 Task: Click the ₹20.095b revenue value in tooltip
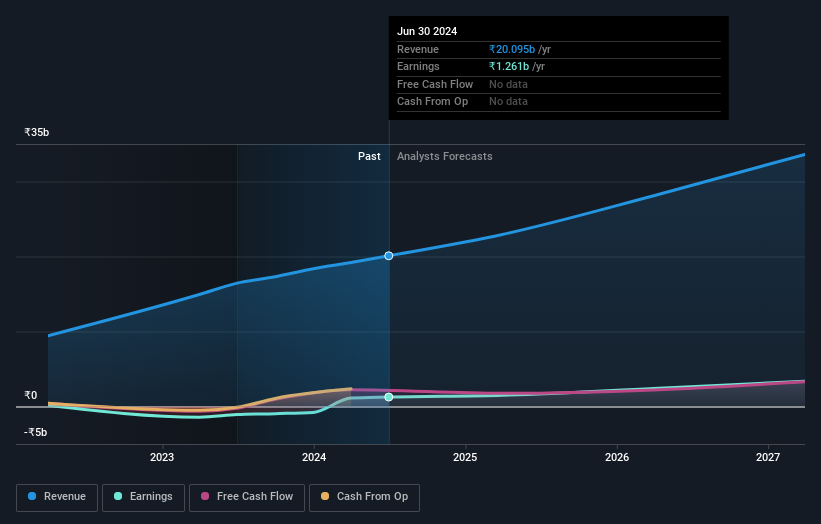click(x=512, y=49)
